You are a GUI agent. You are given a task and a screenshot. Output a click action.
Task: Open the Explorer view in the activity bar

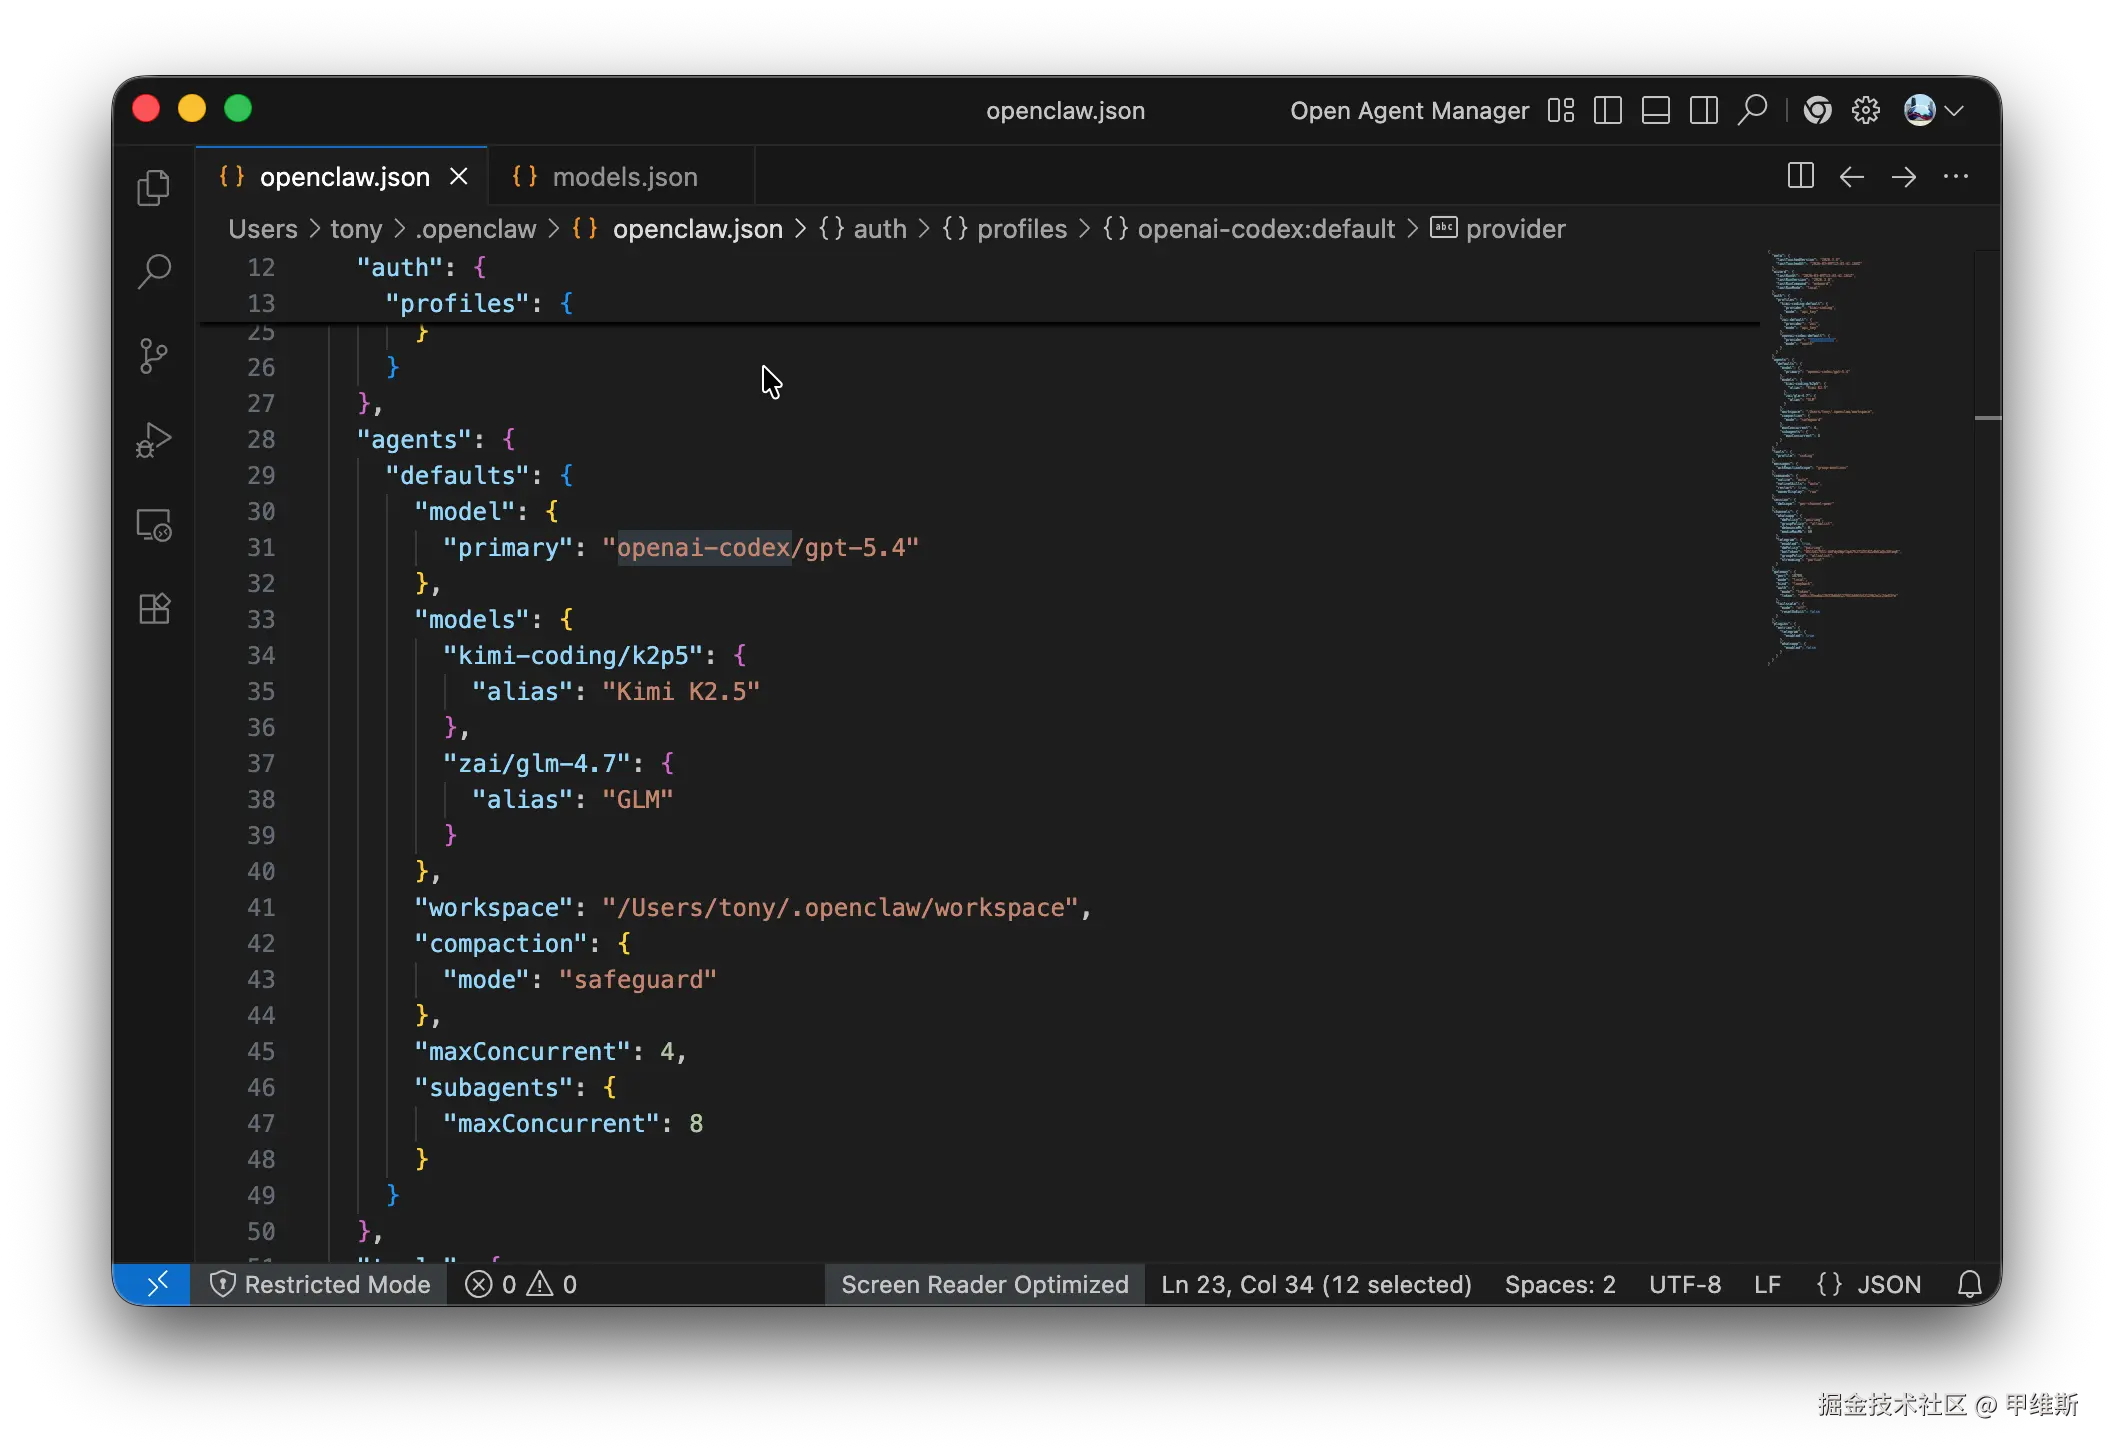click(153, 188)
